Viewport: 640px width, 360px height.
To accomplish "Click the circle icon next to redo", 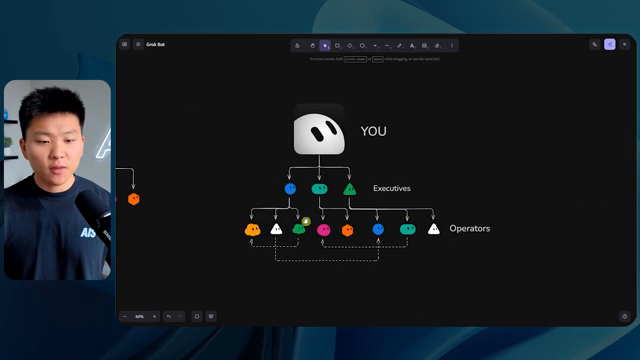I will [x=197, y=316].
